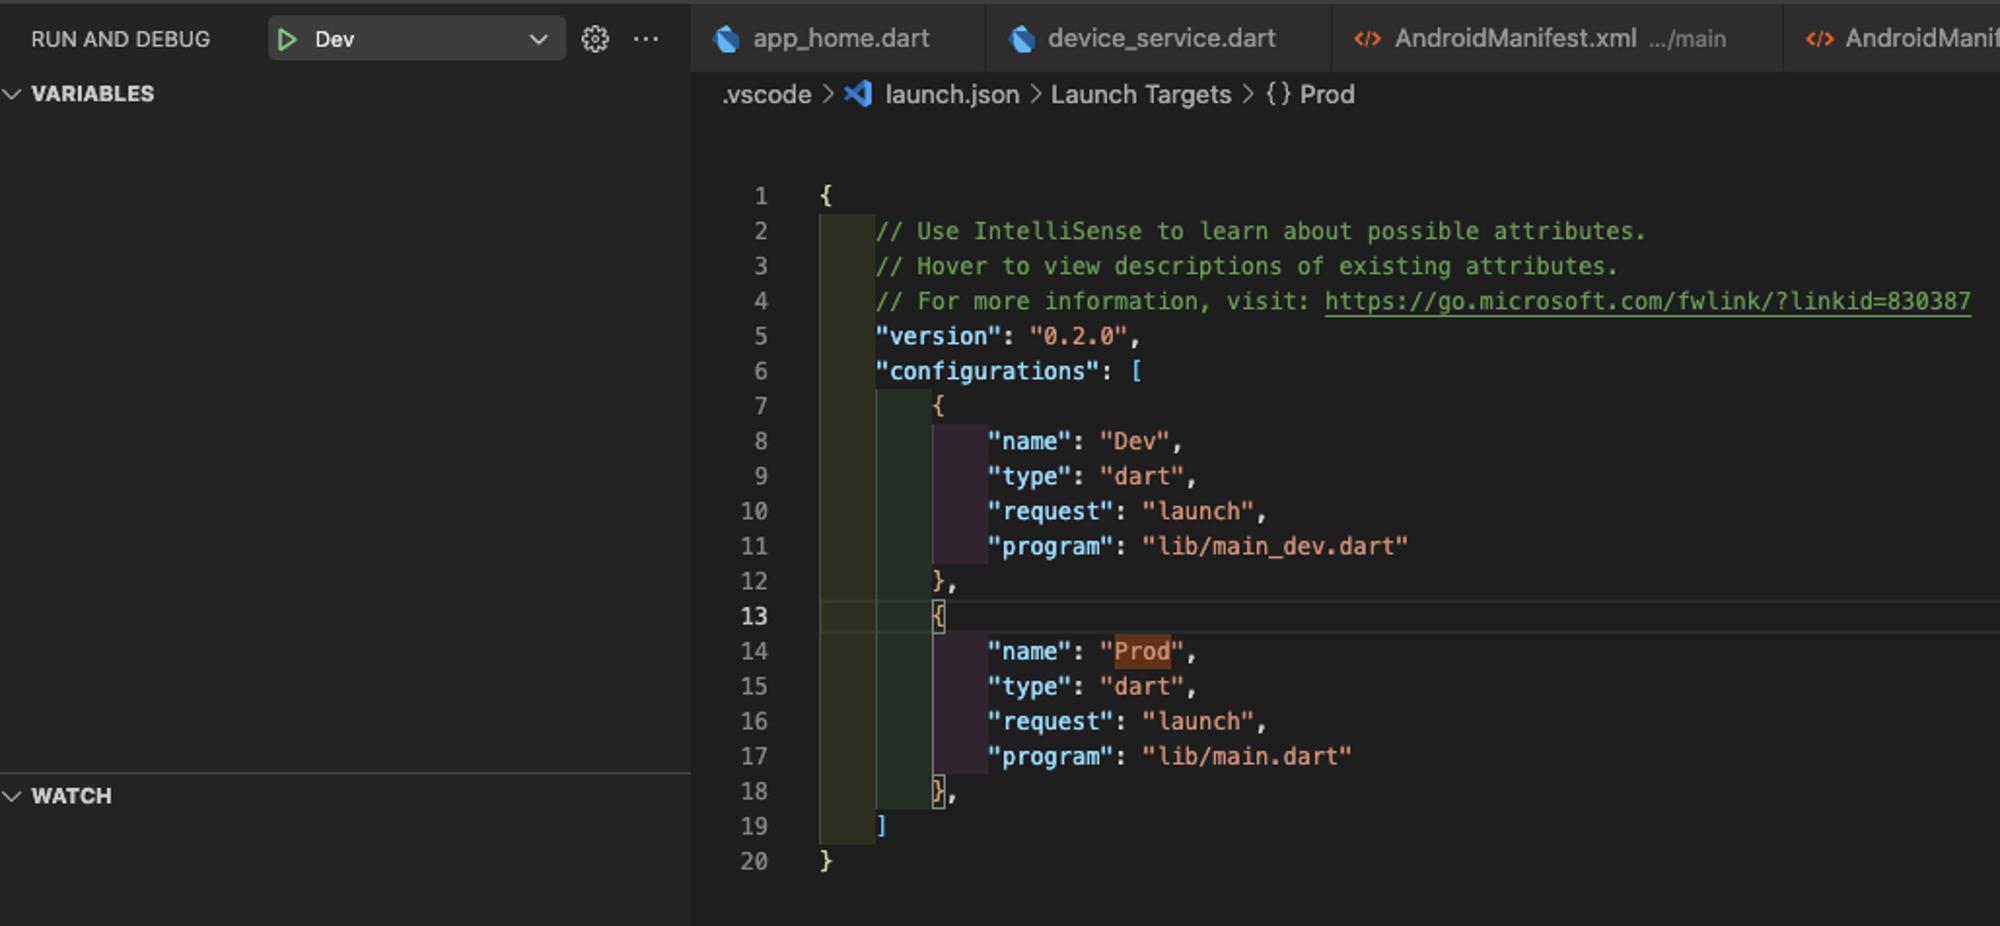Click line number 13 in the gutter
This screenshot has width=2000, height=926.
click(x=754, y=616)
